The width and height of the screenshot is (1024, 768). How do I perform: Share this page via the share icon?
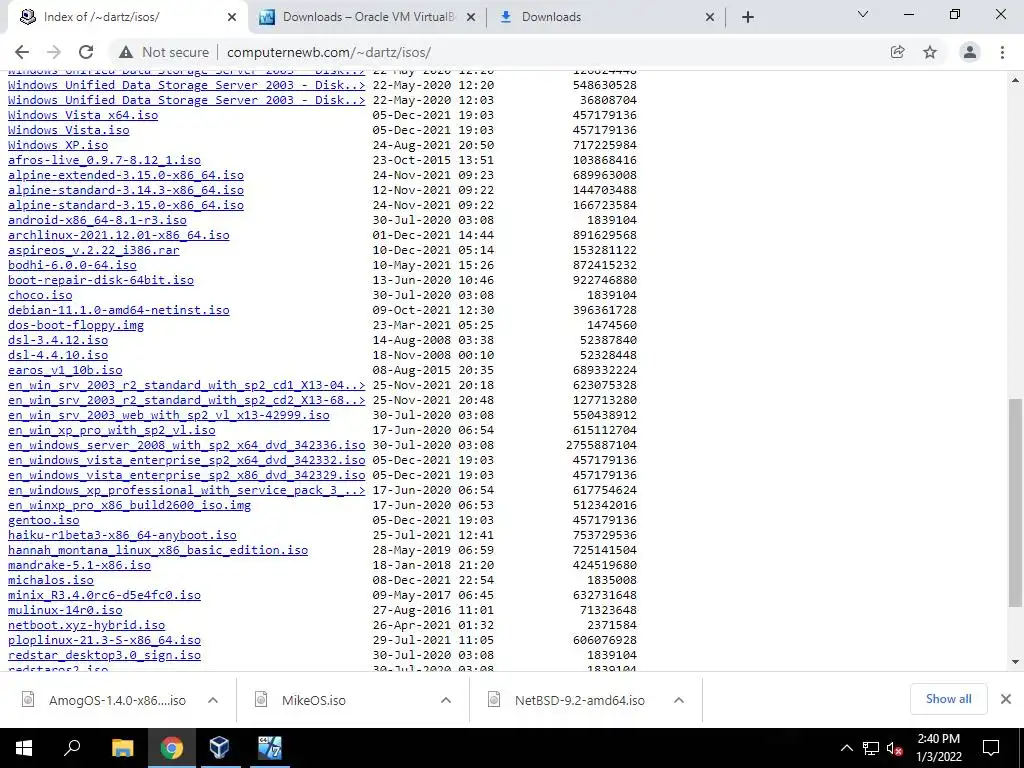click(x=897, y=52)
